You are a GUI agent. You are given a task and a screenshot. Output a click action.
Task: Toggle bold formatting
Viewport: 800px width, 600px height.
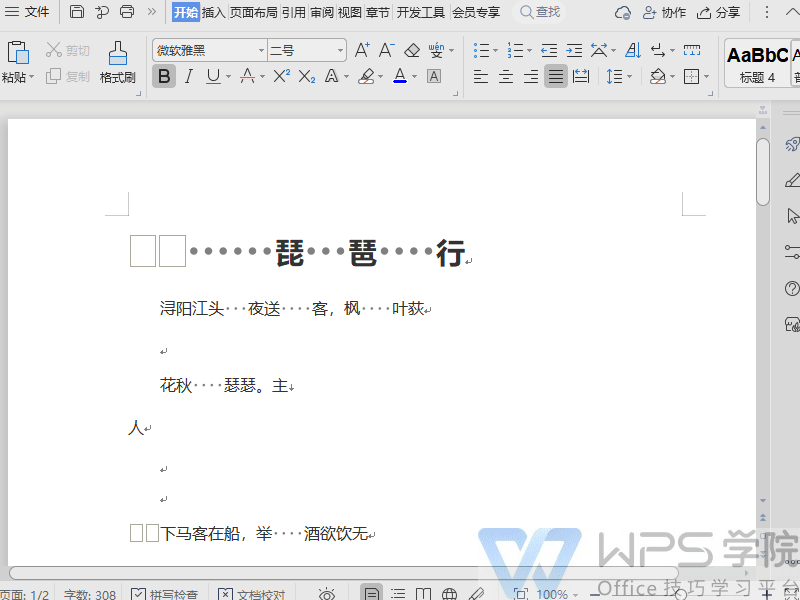pos(164,77)
